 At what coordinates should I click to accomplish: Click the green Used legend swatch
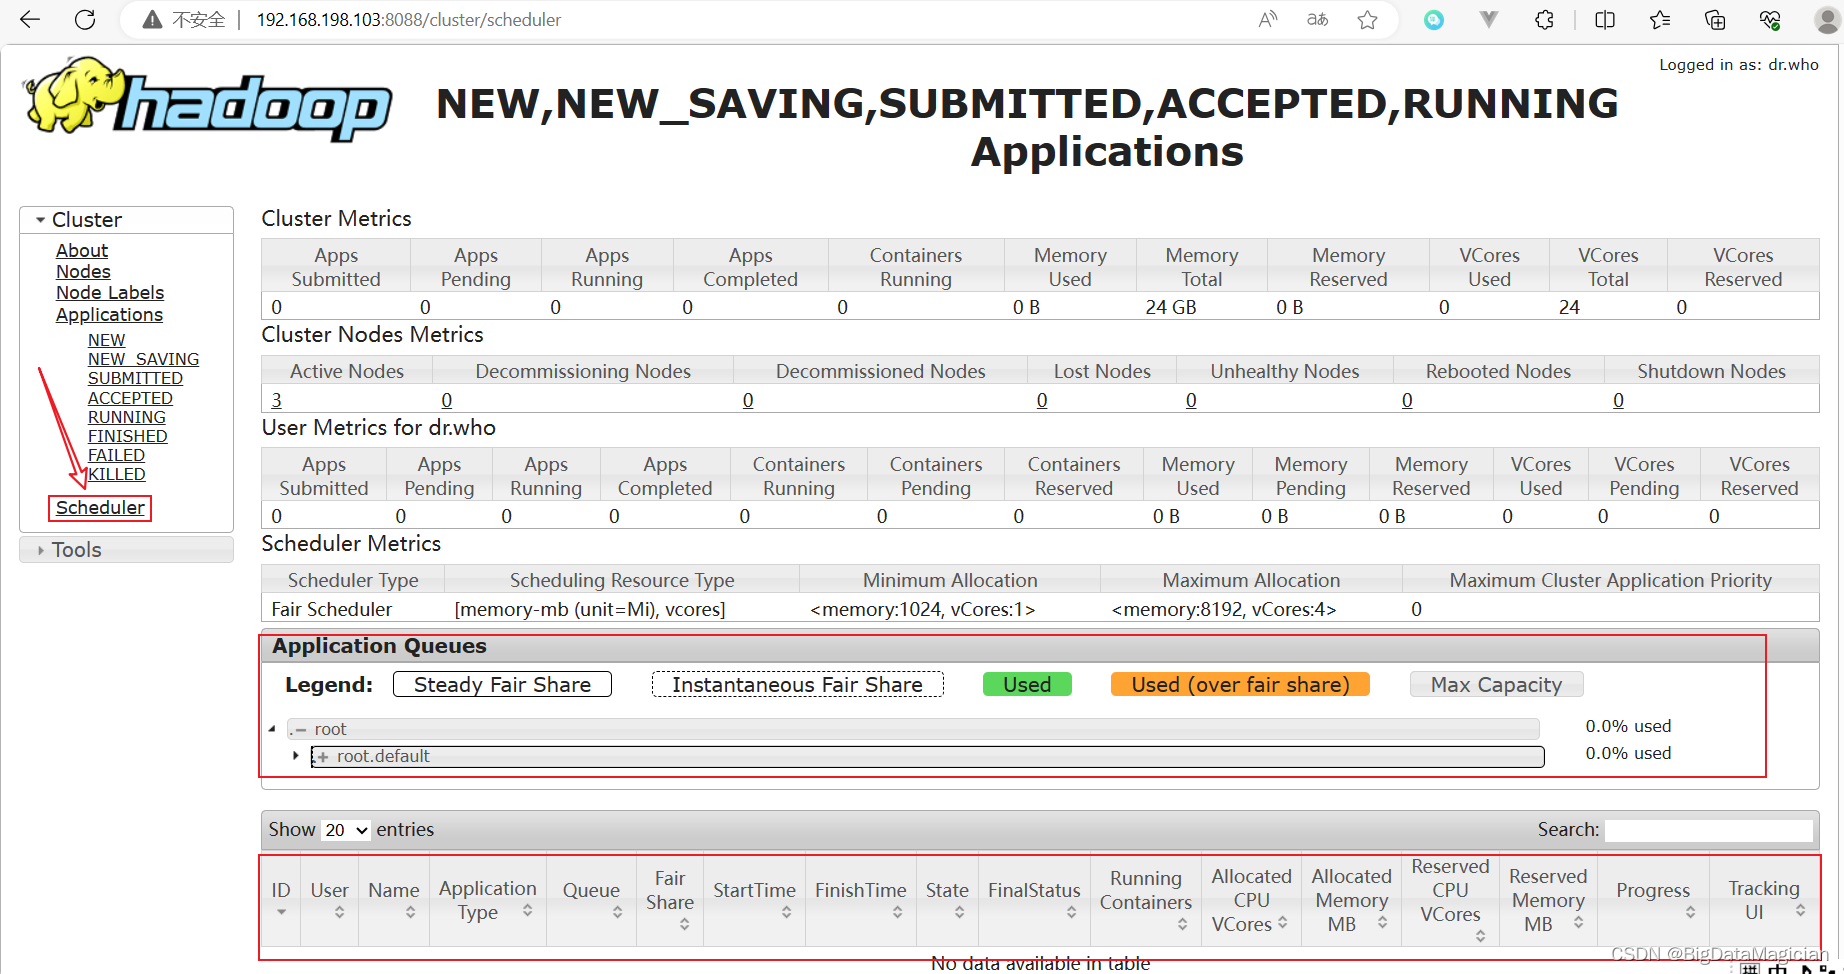1027,684
